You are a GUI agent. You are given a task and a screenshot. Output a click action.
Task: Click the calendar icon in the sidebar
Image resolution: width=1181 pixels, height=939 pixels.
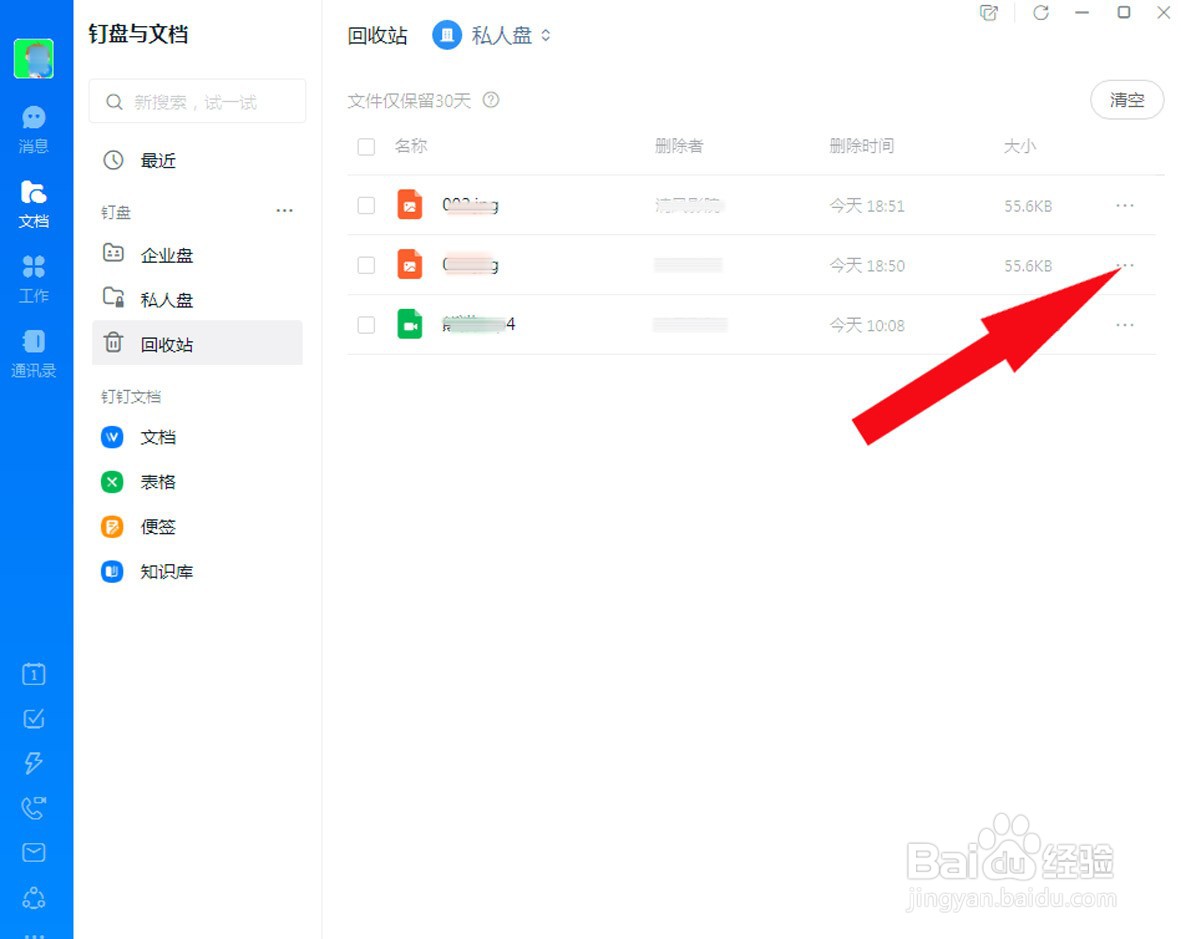coord(33,674)
